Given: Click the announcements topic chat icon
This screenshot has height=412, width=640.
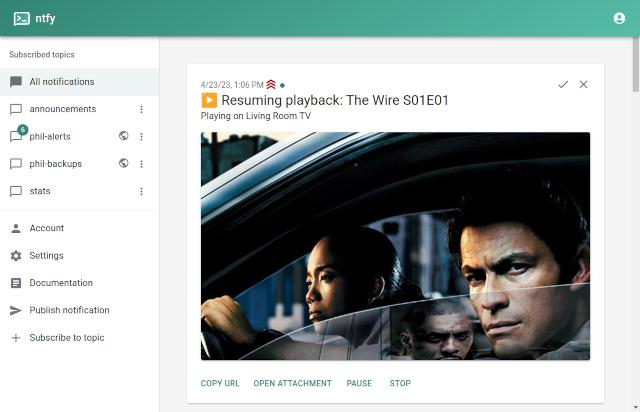Looking at the screenshot, I should (x=16, y=109).
